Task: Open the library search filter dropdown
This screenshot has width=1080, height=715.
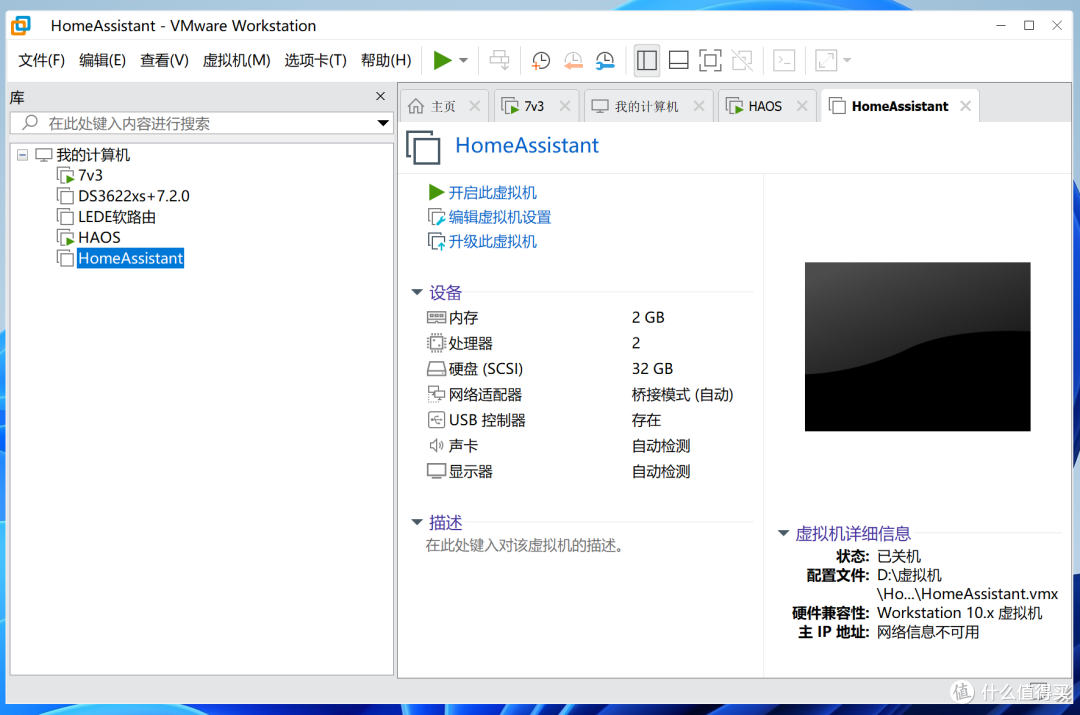Action: (x=383, y=123)
